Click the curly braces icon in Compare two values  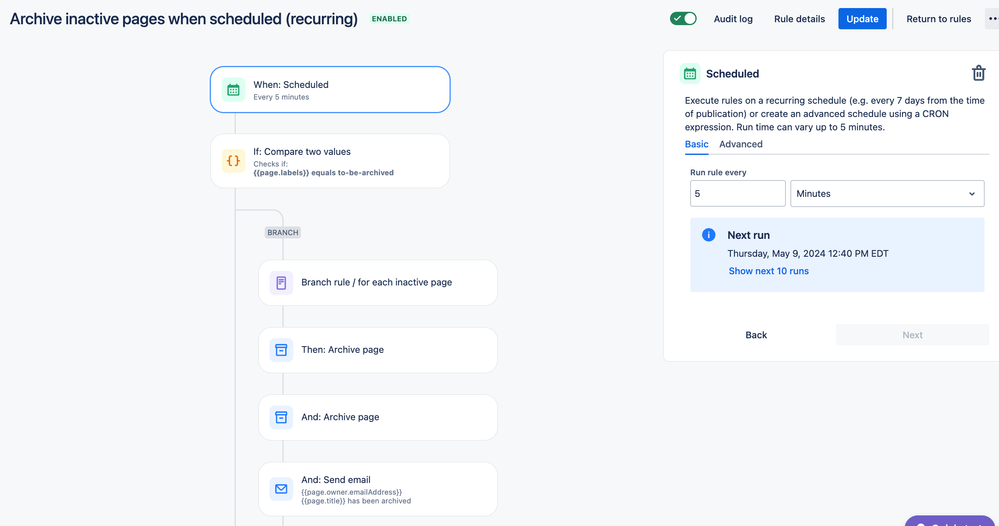coord(233,161)
